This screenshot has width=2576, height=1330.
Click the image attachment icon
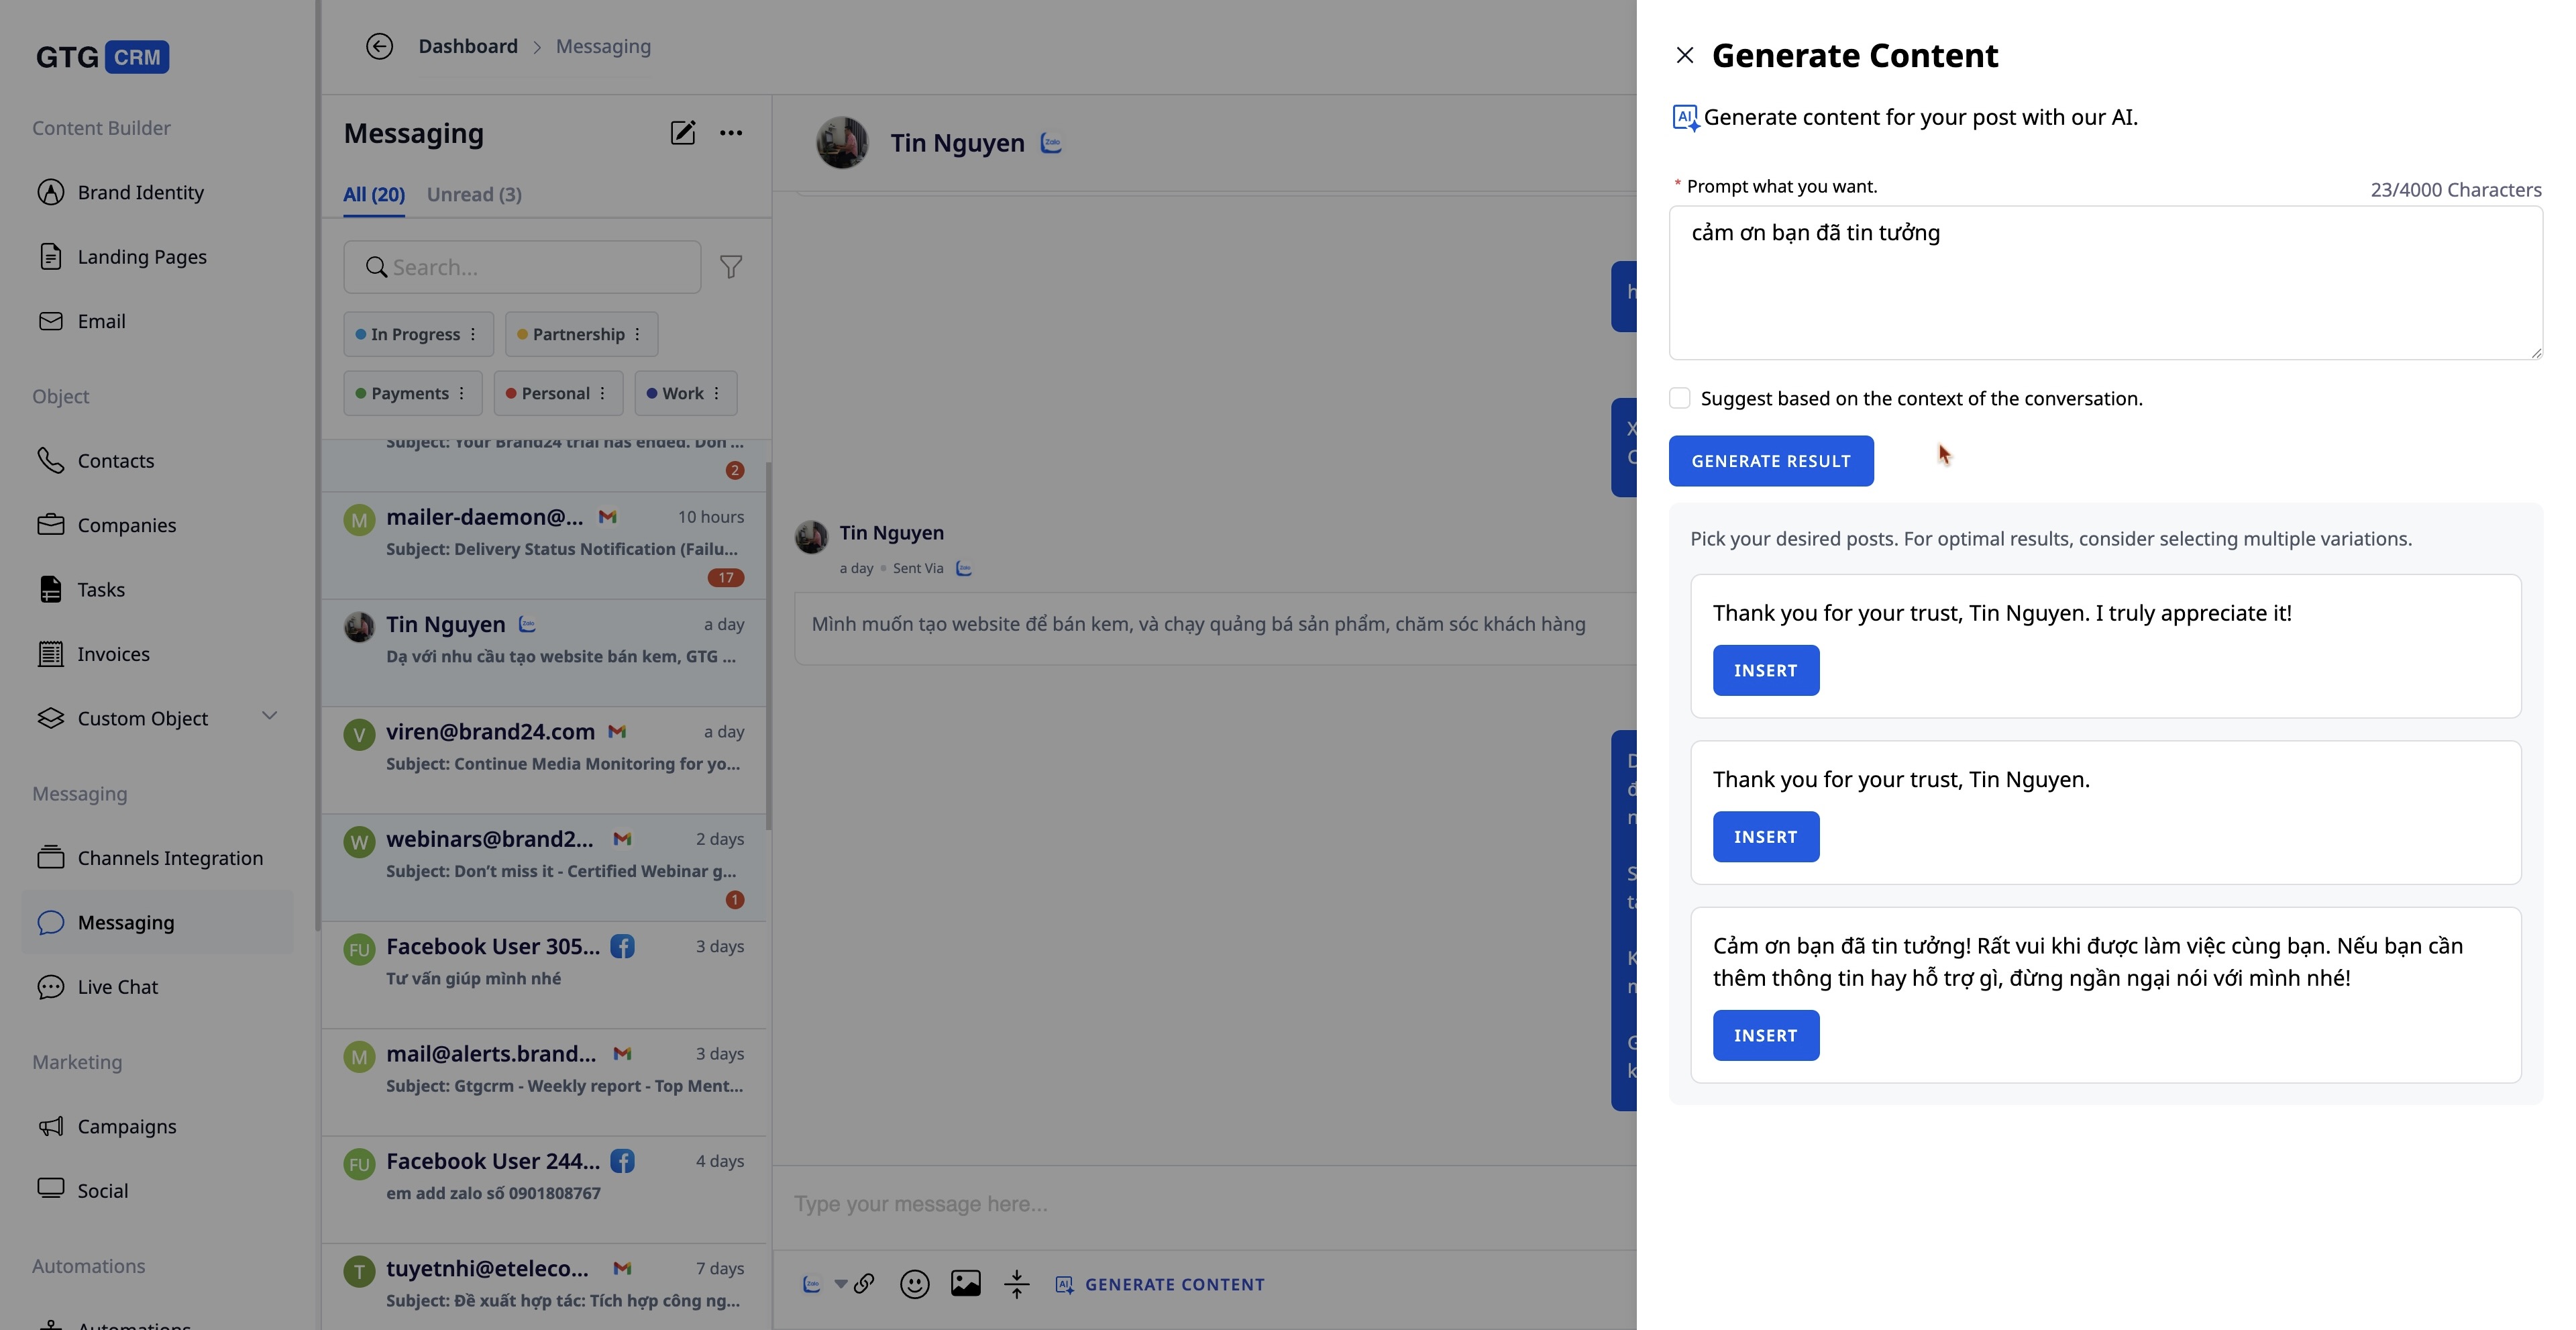(x=965, y=1284)
